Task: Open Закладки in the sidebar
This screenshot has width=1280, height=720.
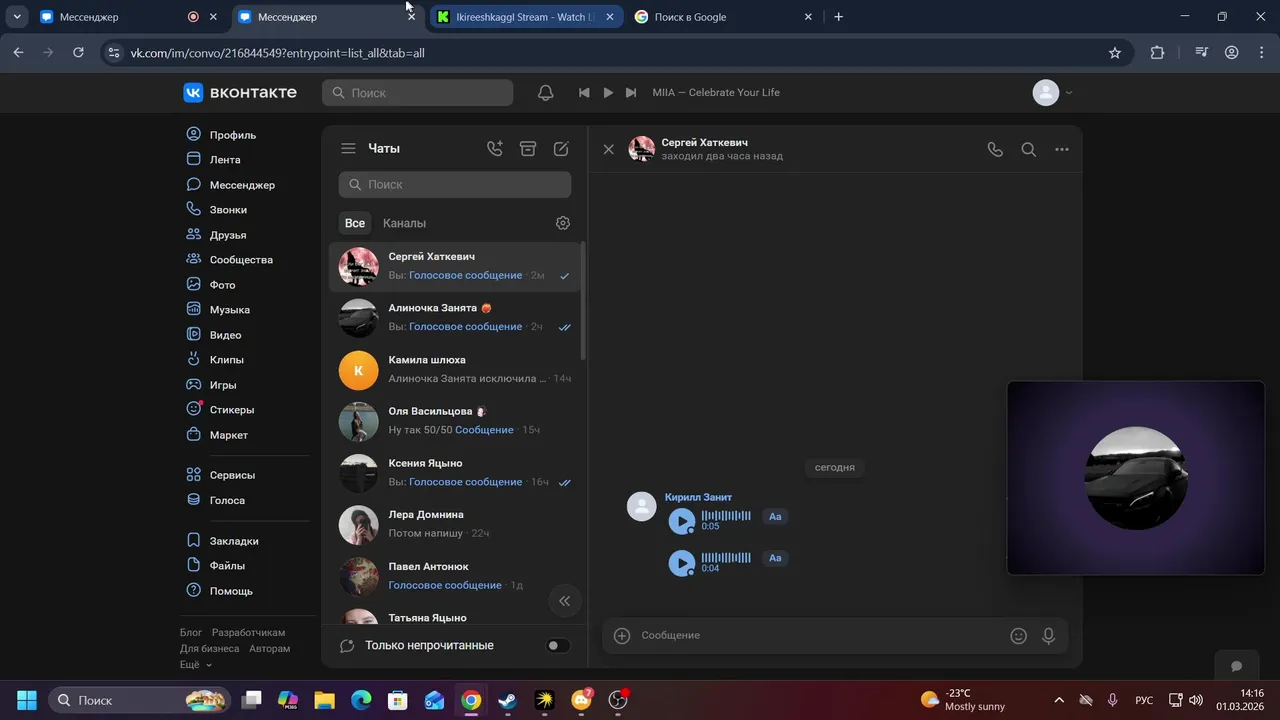Action: tap(234, 541)
